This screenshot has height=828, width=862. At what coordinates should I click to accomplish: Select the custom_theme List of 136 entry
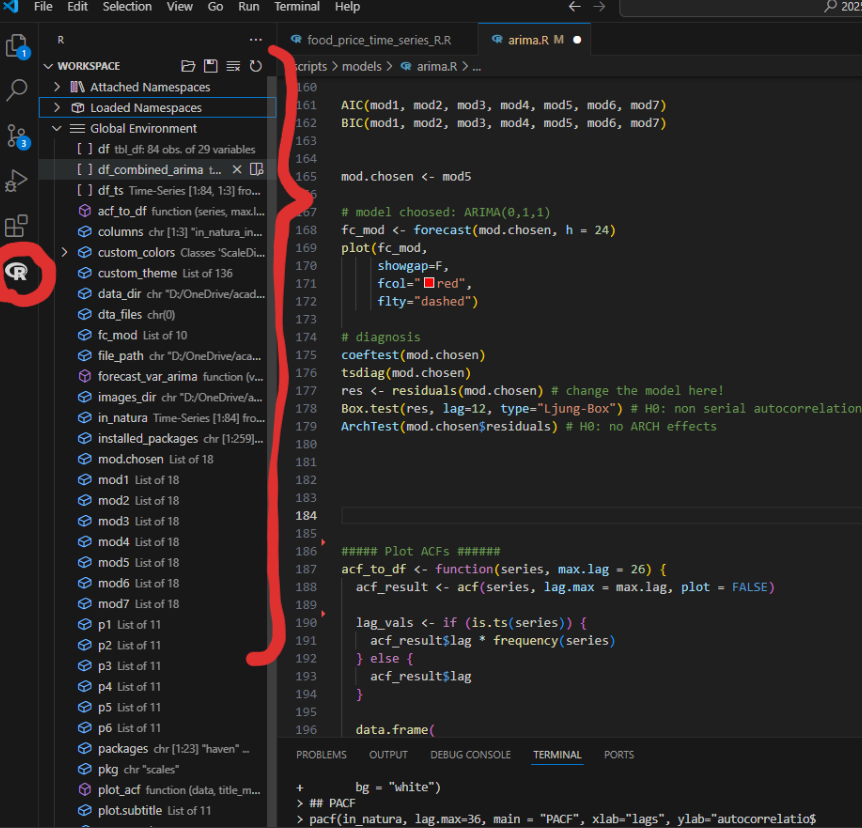(159, 273)
